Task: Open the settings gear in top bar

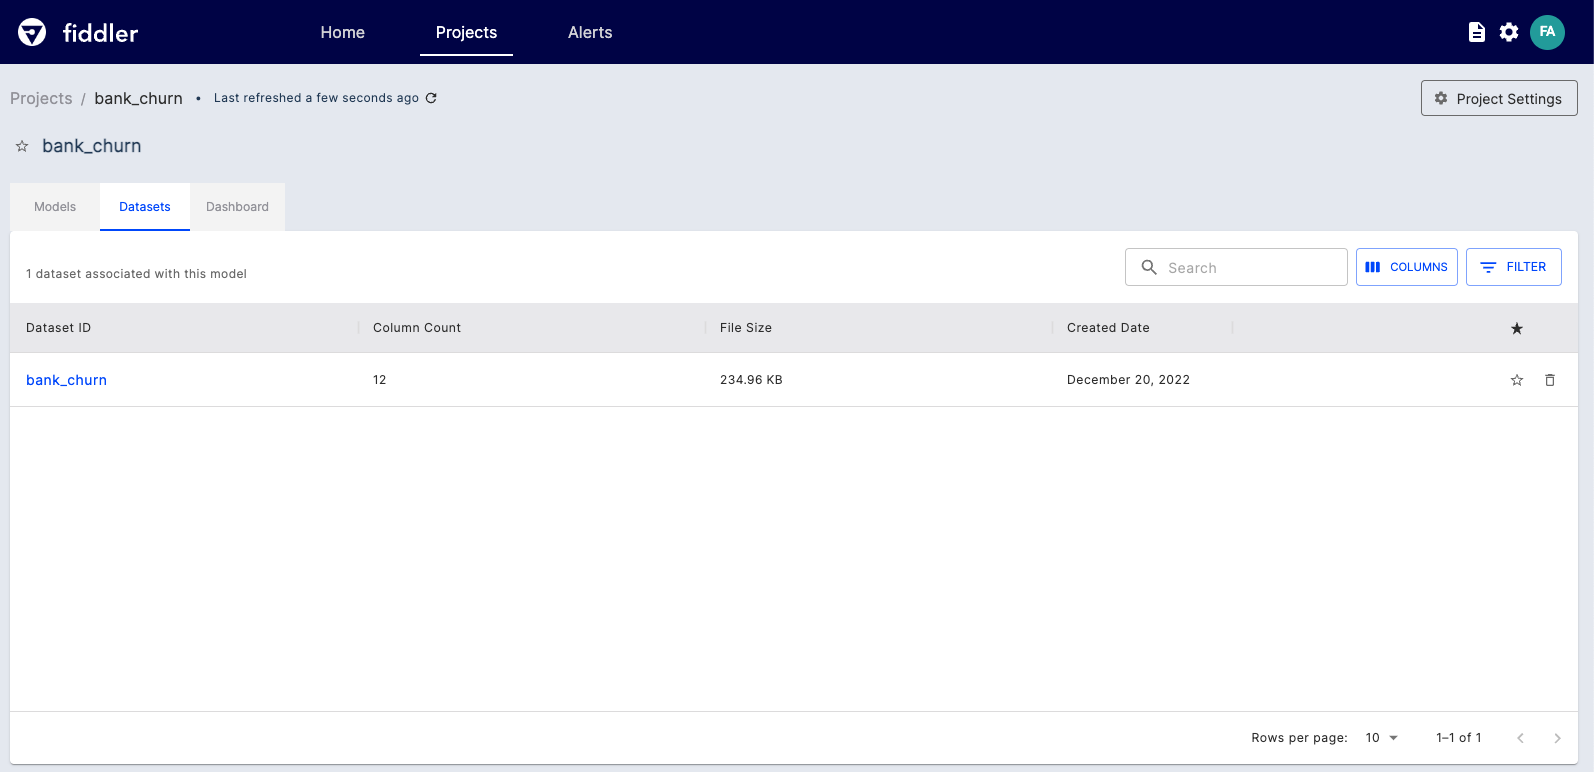Action: tap(1509, 32)
